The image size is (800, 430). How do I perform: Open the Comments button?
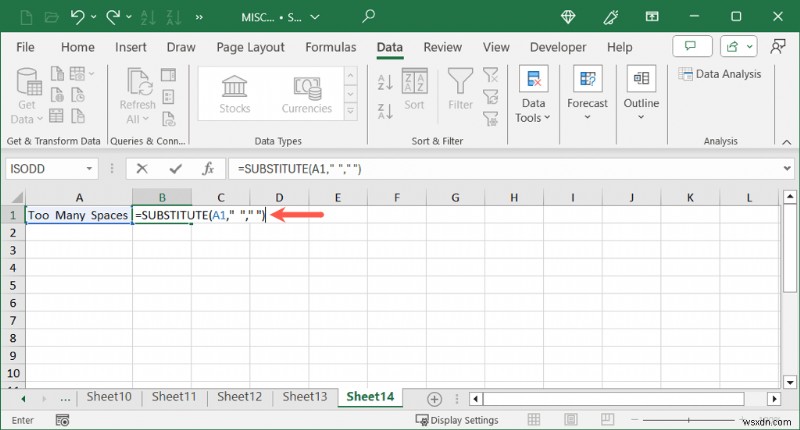[692, 46]
